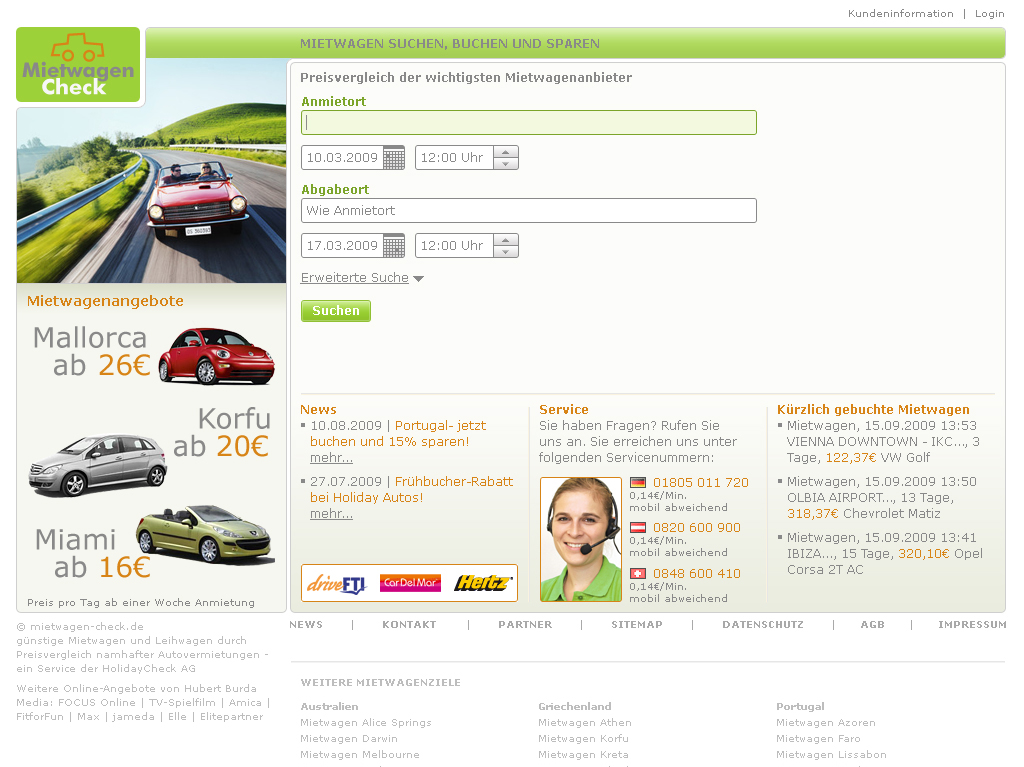Click mehr... under Frühbucher-Rabatt news

tap(331, 514)
